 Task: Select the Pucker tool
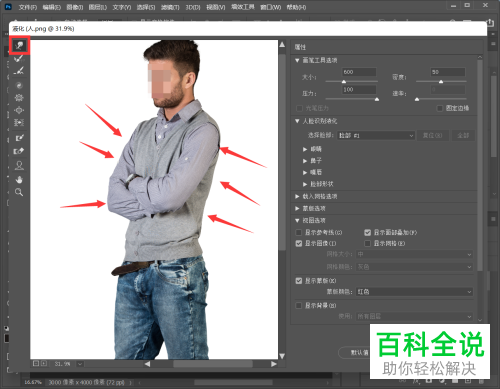click(19, 98)
